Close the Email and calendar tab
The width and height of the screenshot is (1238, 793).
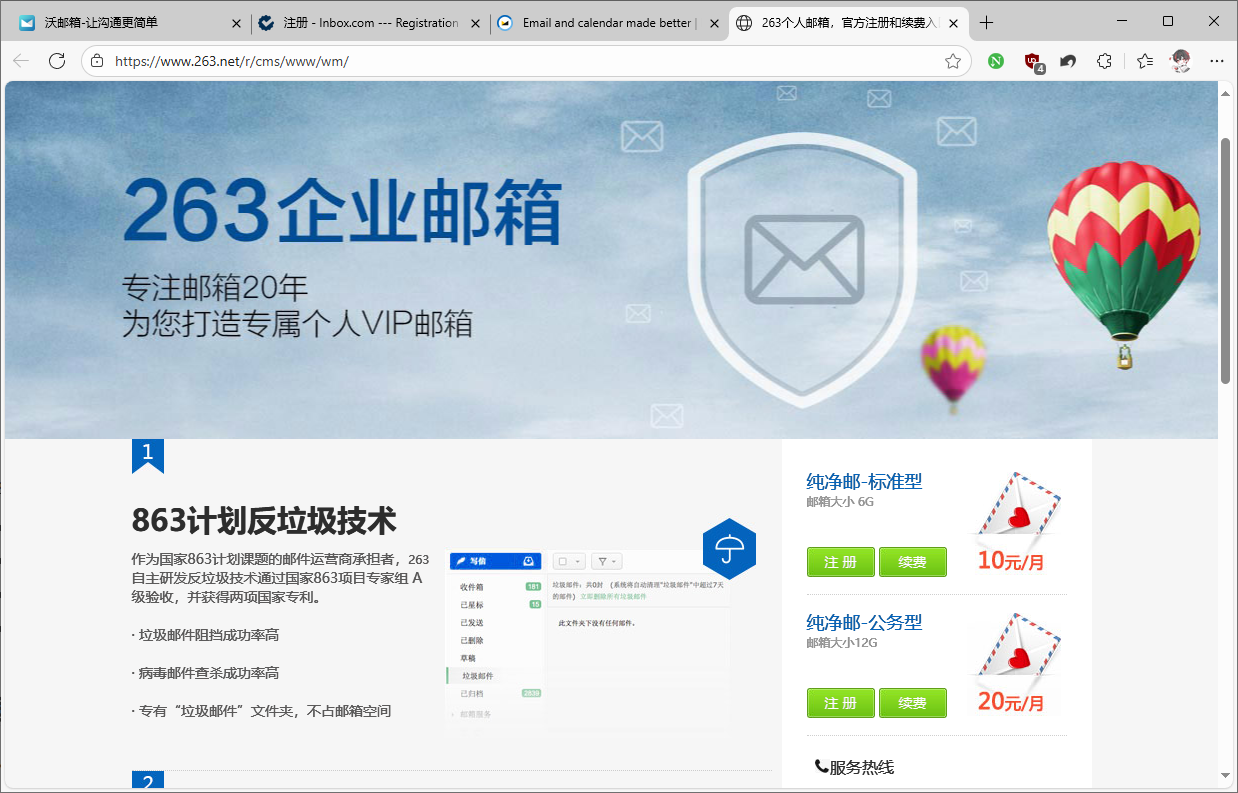(714, 23)
